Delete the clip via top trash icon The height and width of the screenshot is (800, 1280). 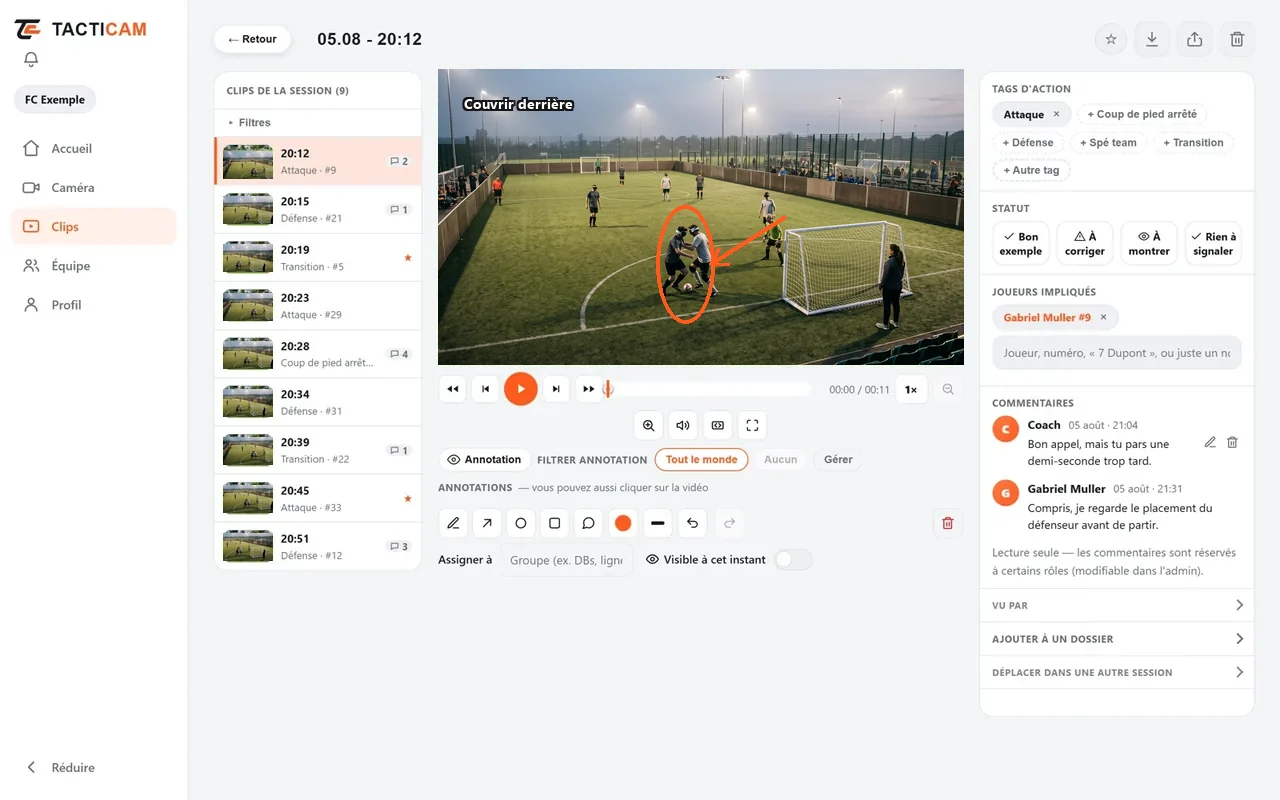(x=1237, y=39)
